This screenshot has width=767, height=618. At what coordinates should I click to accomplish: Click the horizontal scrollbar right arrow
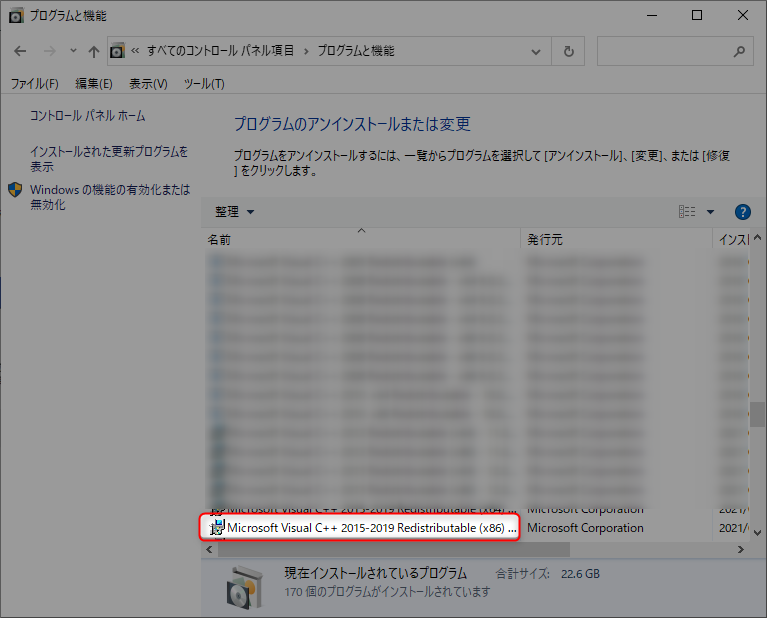pos(741,549)
